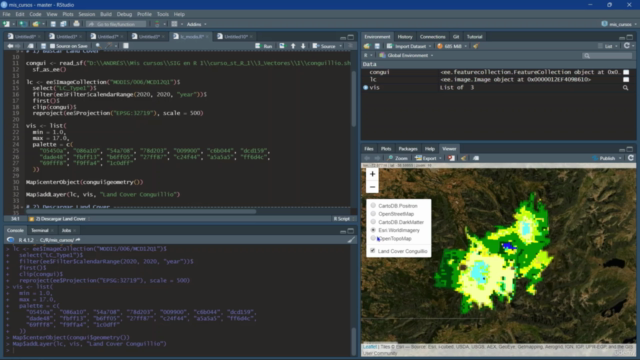Click the editor Save icon beside Source on Save
The width and height of the screenshot is (640, 360).
tap(43, 46)
